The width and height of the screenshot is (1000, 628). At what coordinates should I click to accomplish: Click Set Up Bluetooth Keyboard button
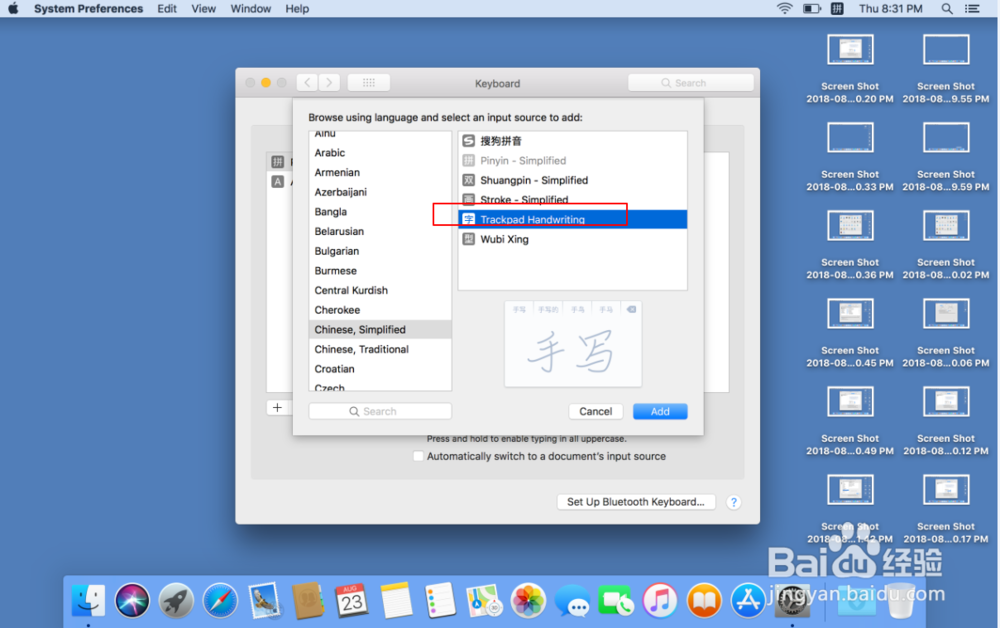click(636, 502)
